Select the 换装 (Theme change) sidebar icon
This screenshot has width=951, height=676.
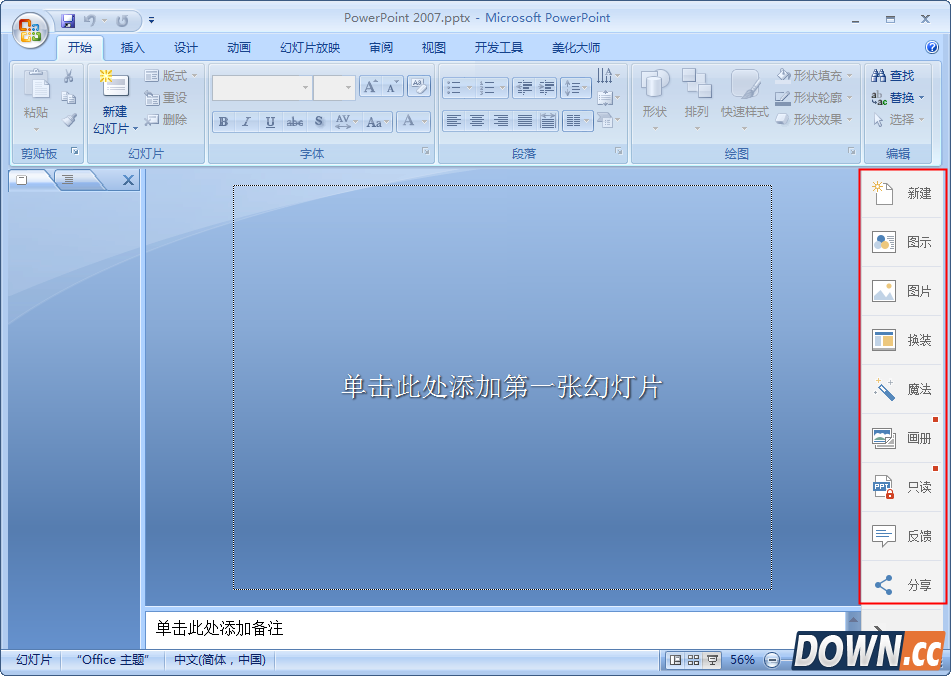click(901, 340)
